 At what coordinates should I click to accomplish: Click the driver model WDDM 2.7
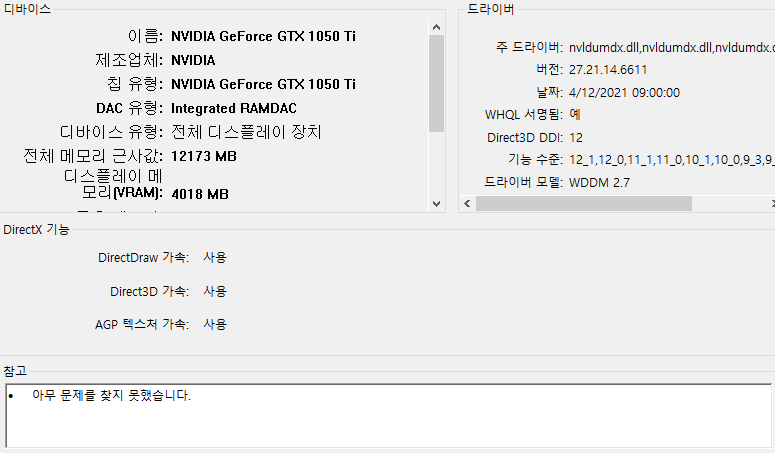(599, 183)
